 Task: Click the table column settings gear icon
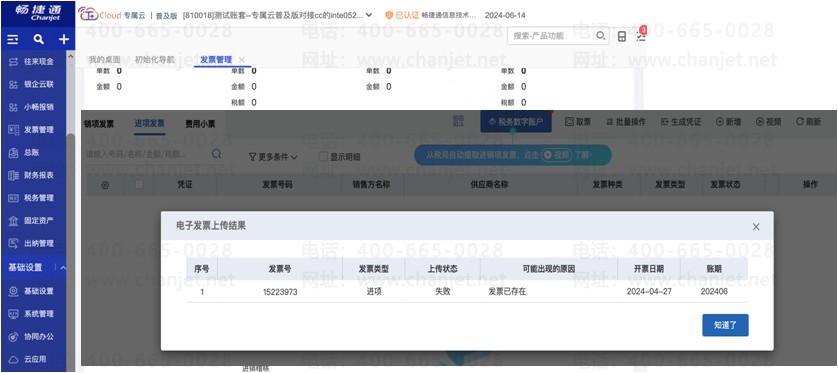click(105, 185)
